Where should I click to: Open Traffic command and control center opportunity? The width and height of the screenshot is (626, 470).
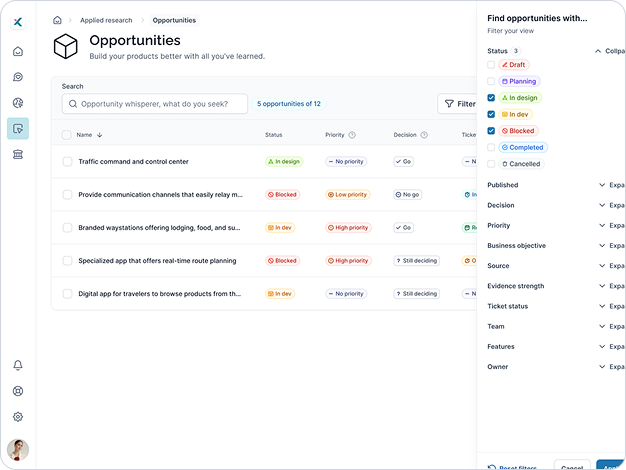pyautogui.click(x=133, y=161)
